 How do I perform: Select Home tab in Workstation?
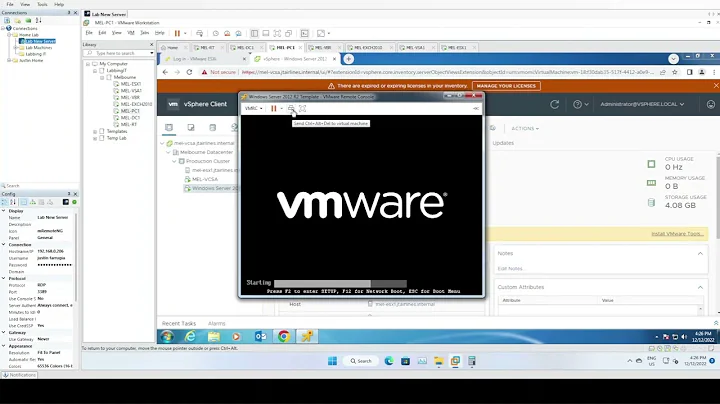pyautogui.click(x=173, y=47)
